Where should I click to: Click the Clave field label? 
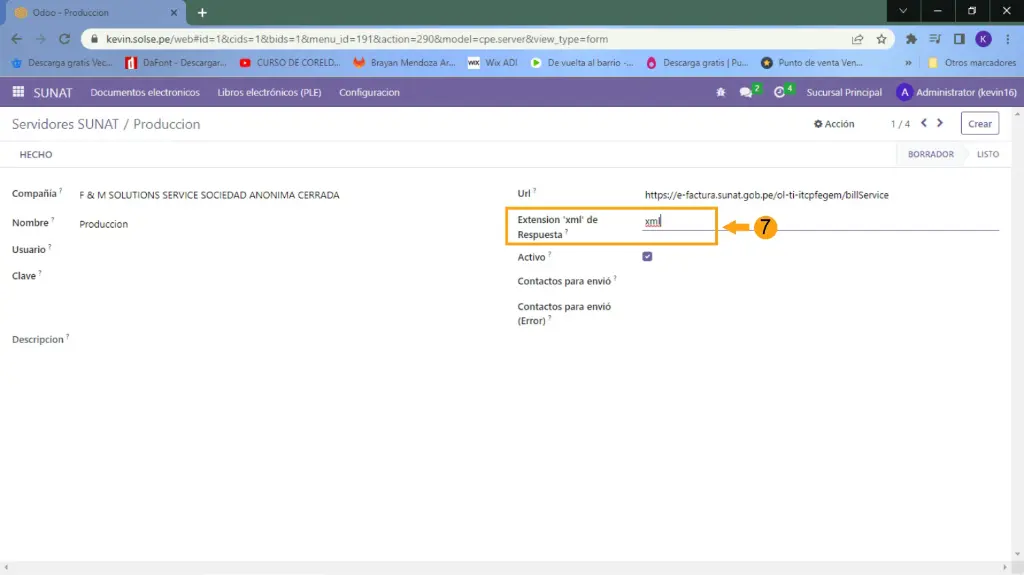coord(24,276)
